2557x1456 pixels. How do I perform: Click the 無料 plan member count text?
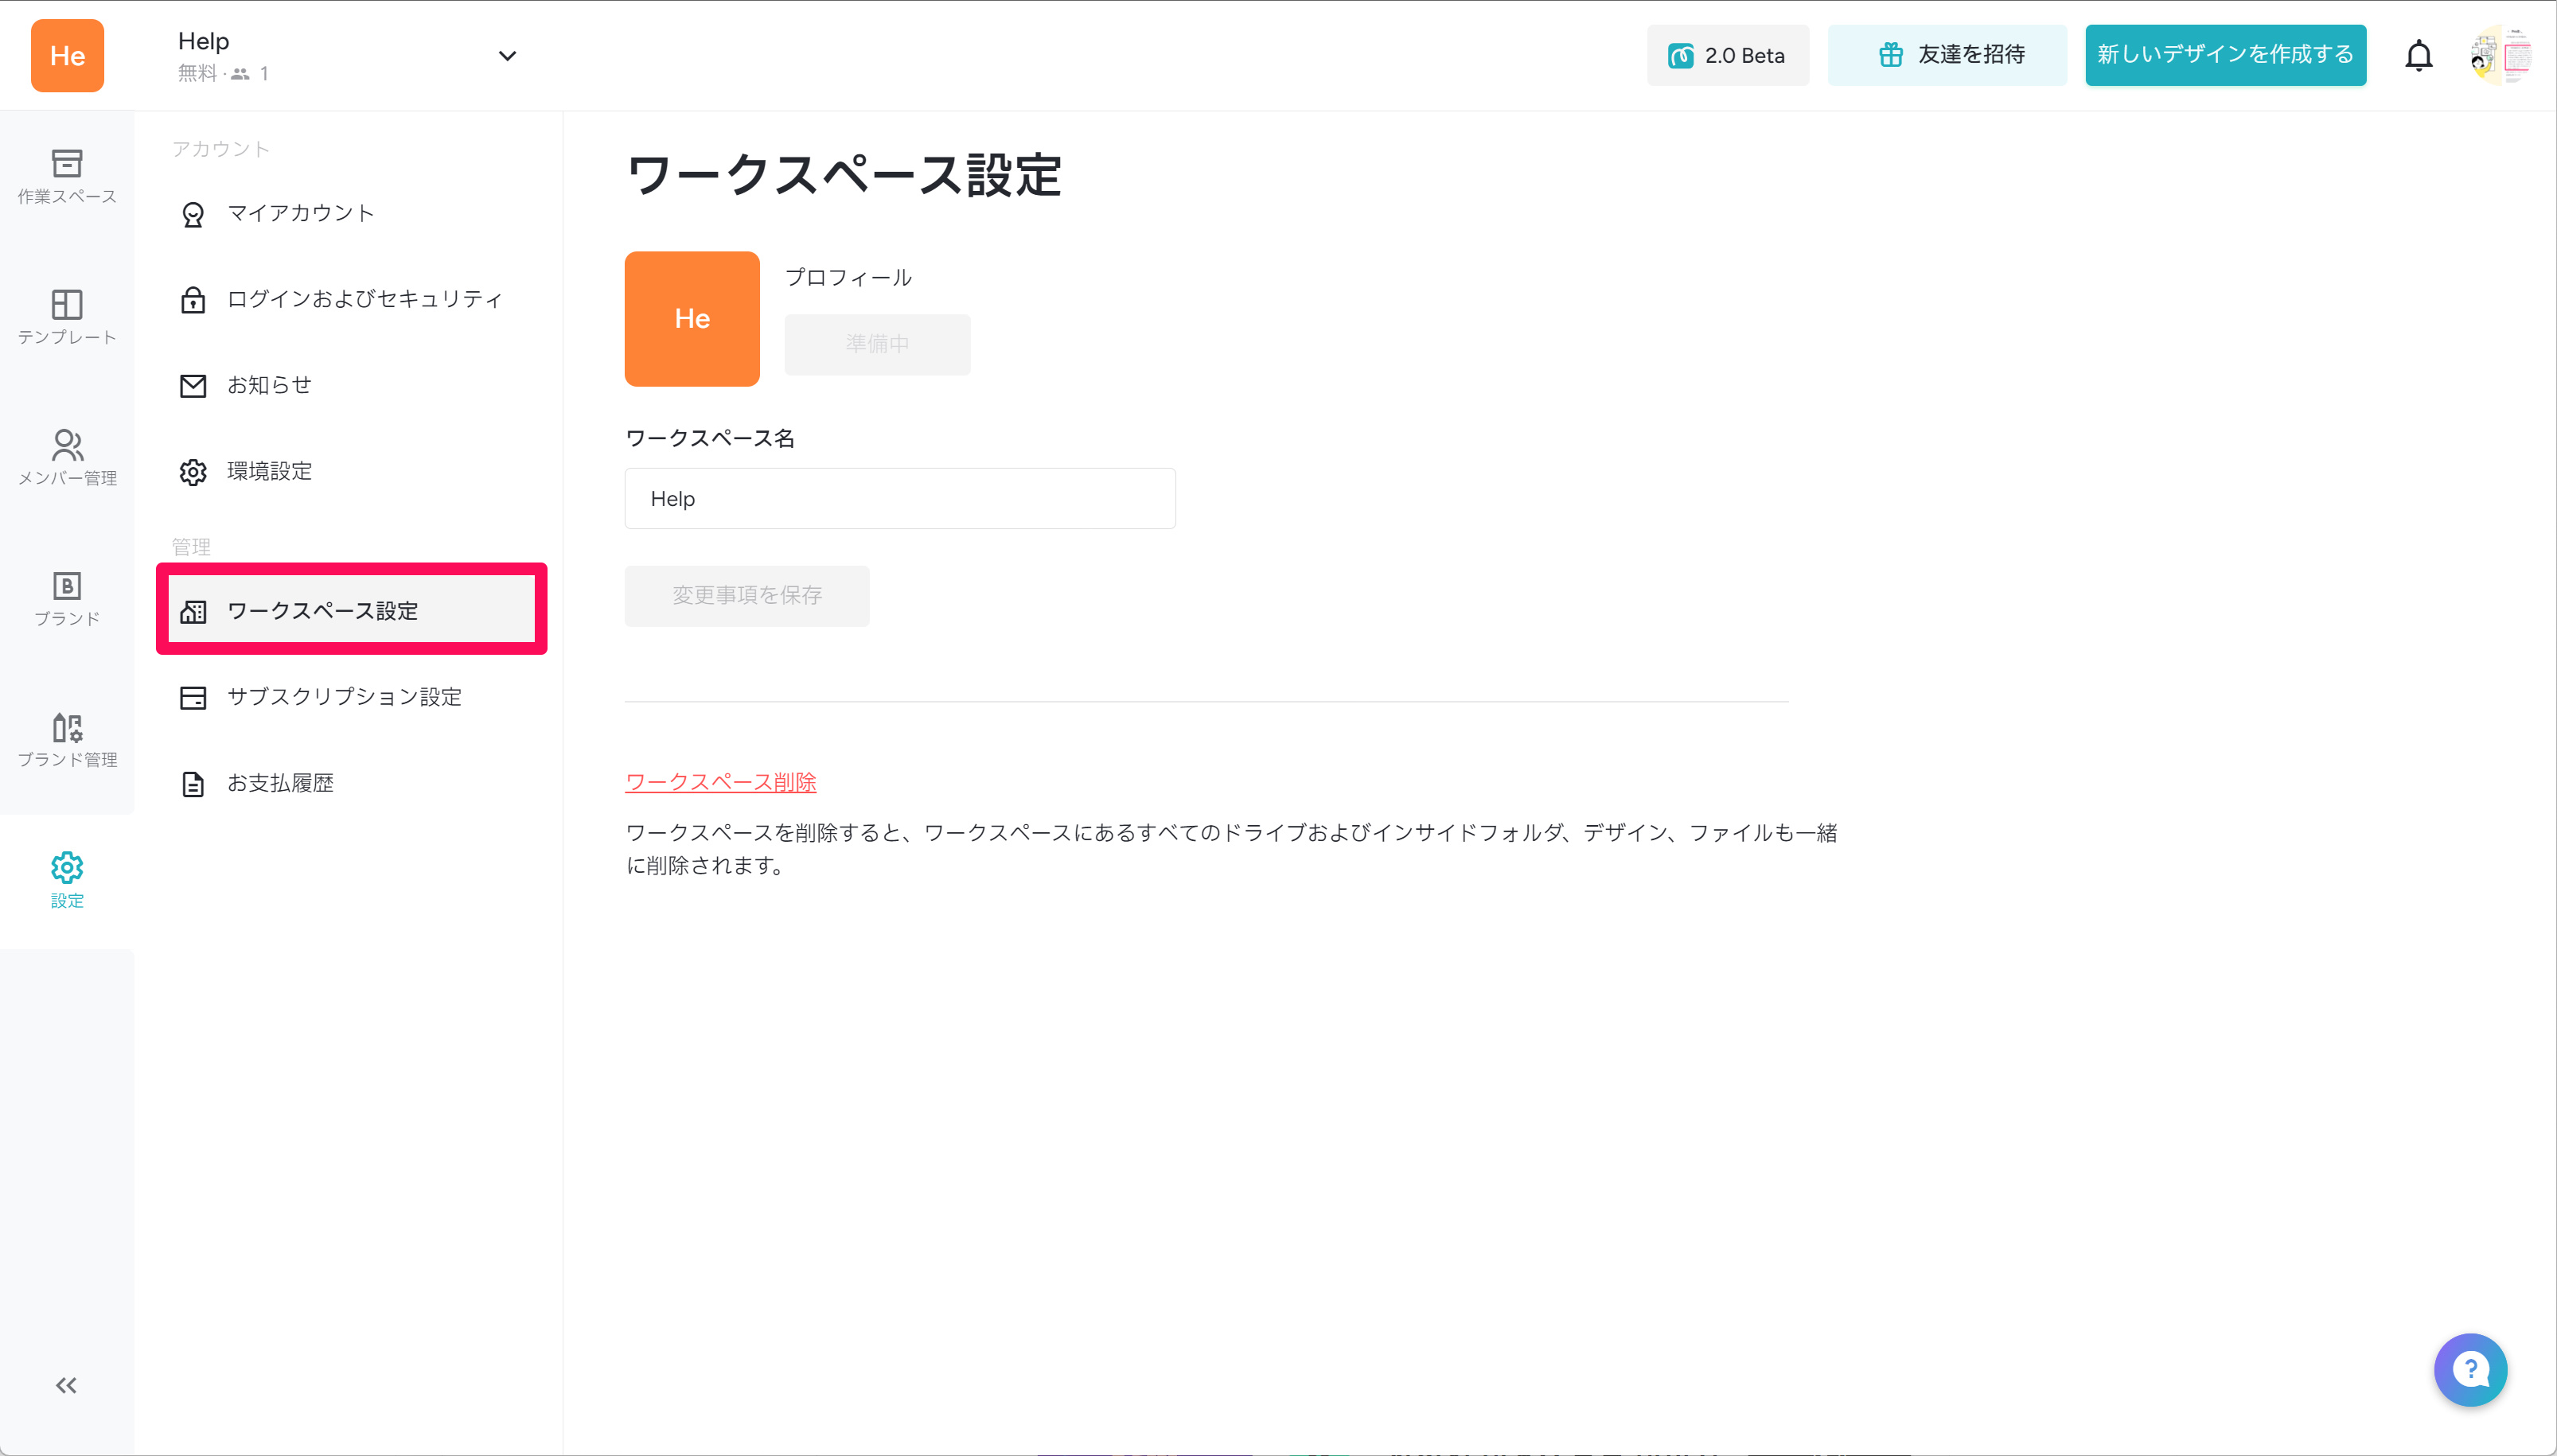coord(223,74)
